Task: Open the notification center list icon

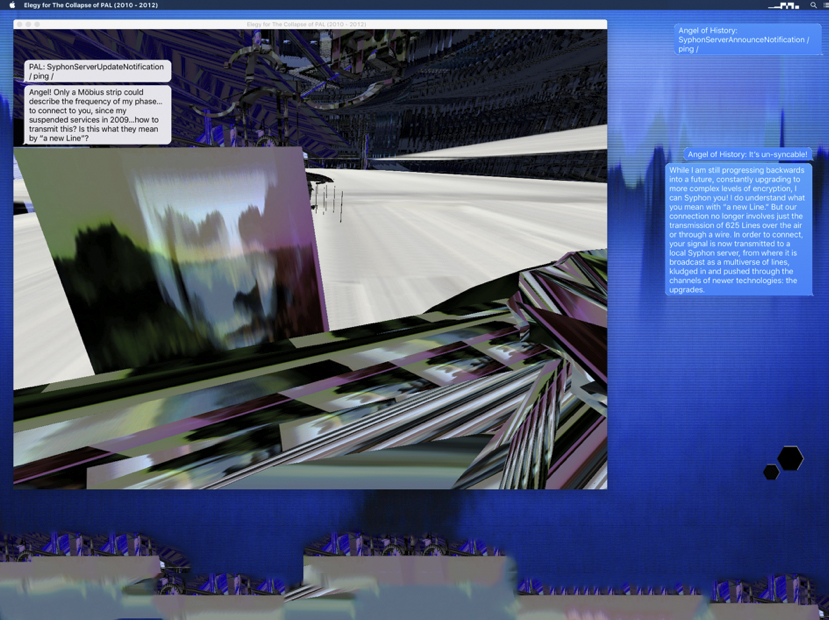Action: [826, 5]
